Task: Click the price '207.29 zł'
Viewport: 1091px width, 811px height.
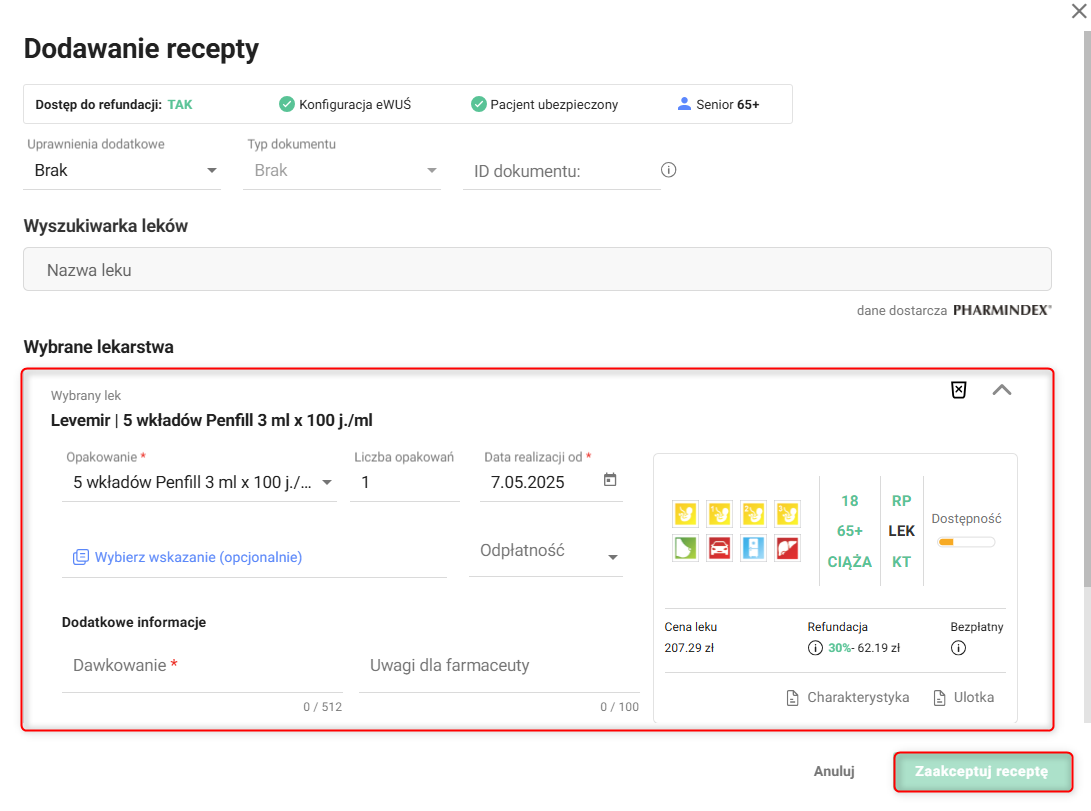Action: click(689, 648)
